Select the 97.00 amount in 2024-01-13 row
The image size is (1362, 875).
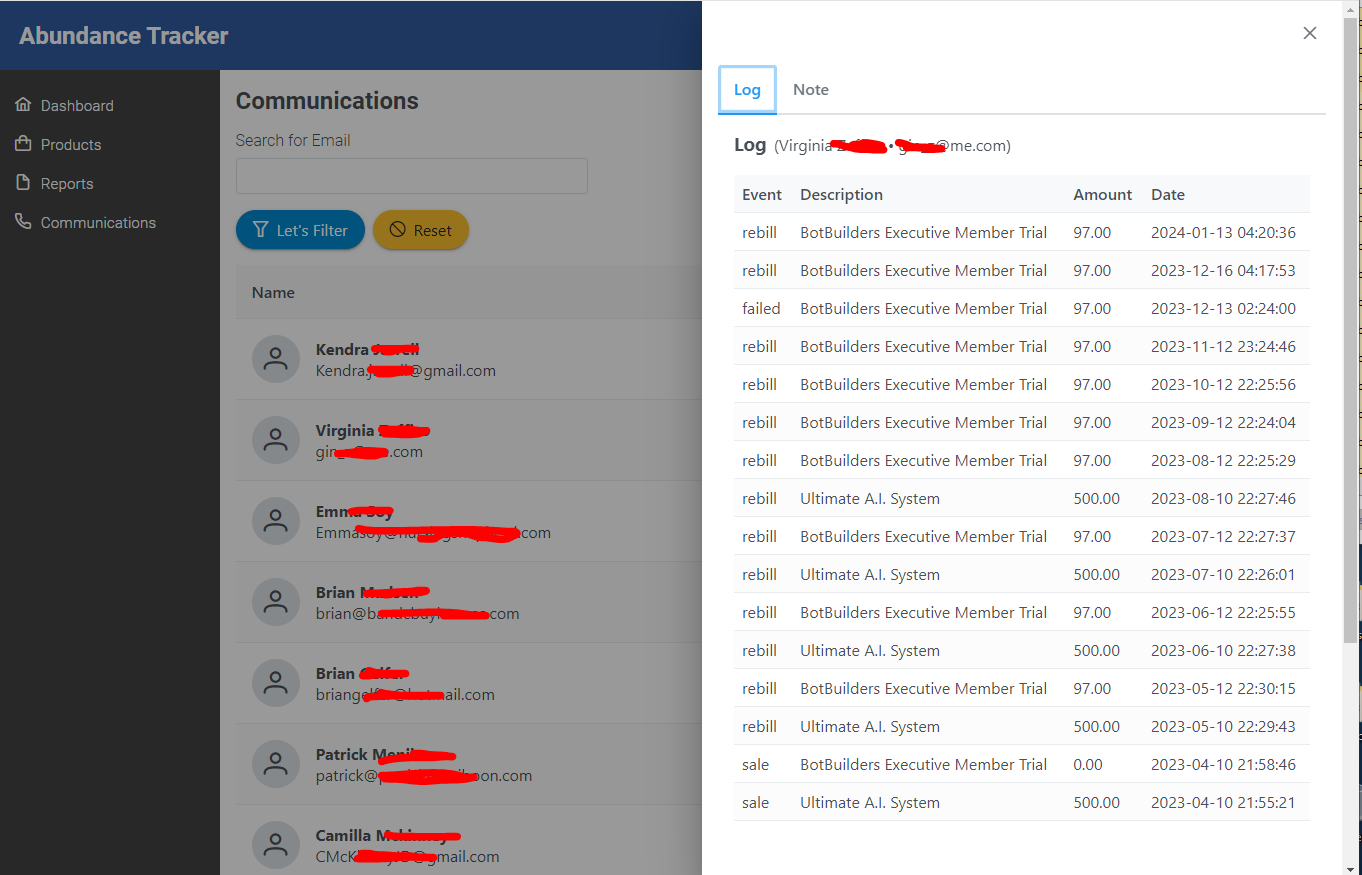(1092, 233)
